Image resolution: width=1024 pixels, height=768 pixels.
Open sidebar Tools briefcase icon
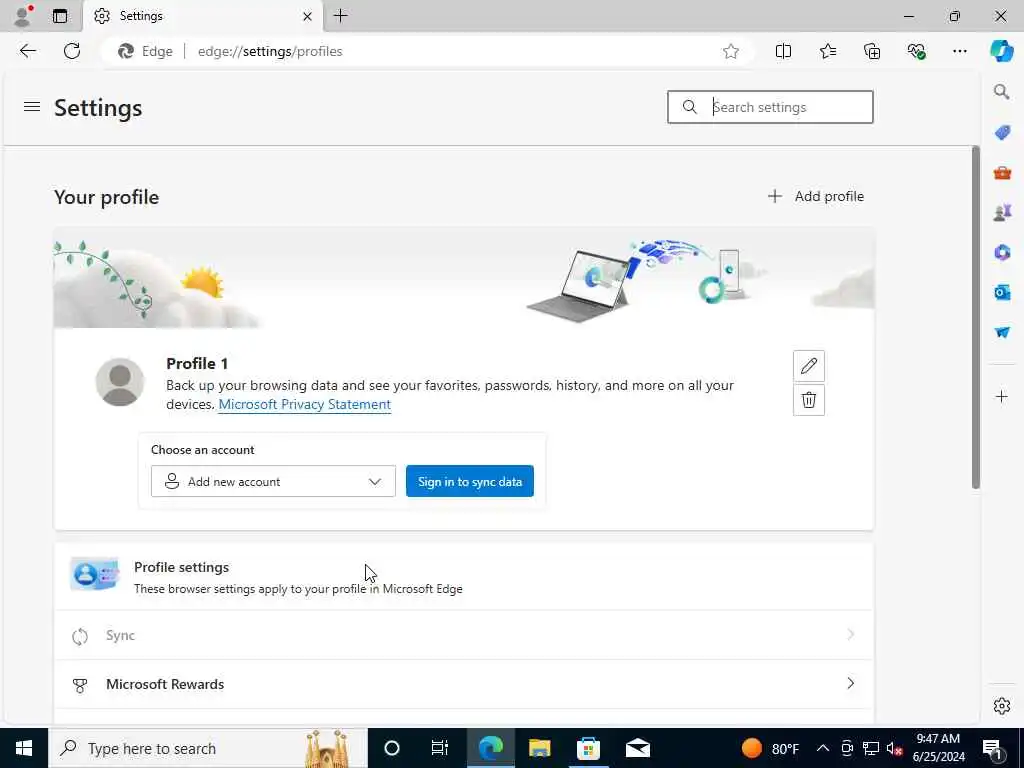[1002, 173]
